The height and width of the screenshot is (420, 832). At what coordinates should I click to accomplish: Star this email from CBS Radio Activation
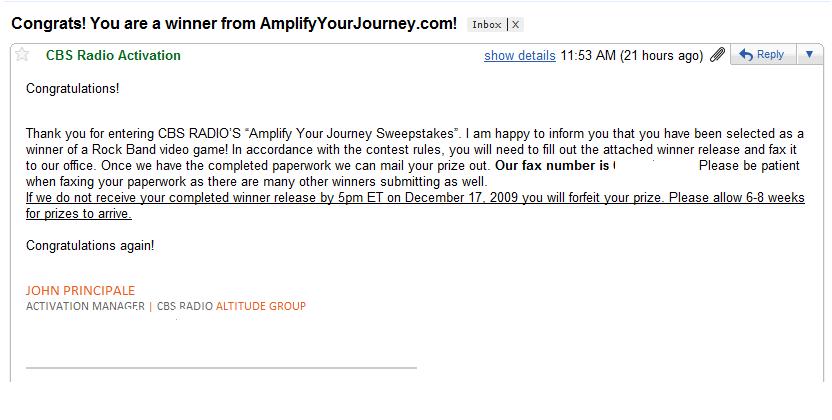22,55
